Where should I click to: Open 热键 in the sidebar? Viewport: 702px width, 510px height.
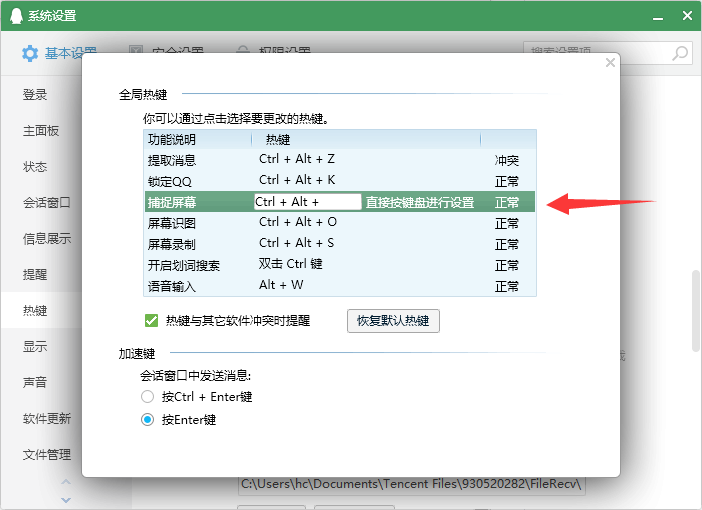point(41,310)
